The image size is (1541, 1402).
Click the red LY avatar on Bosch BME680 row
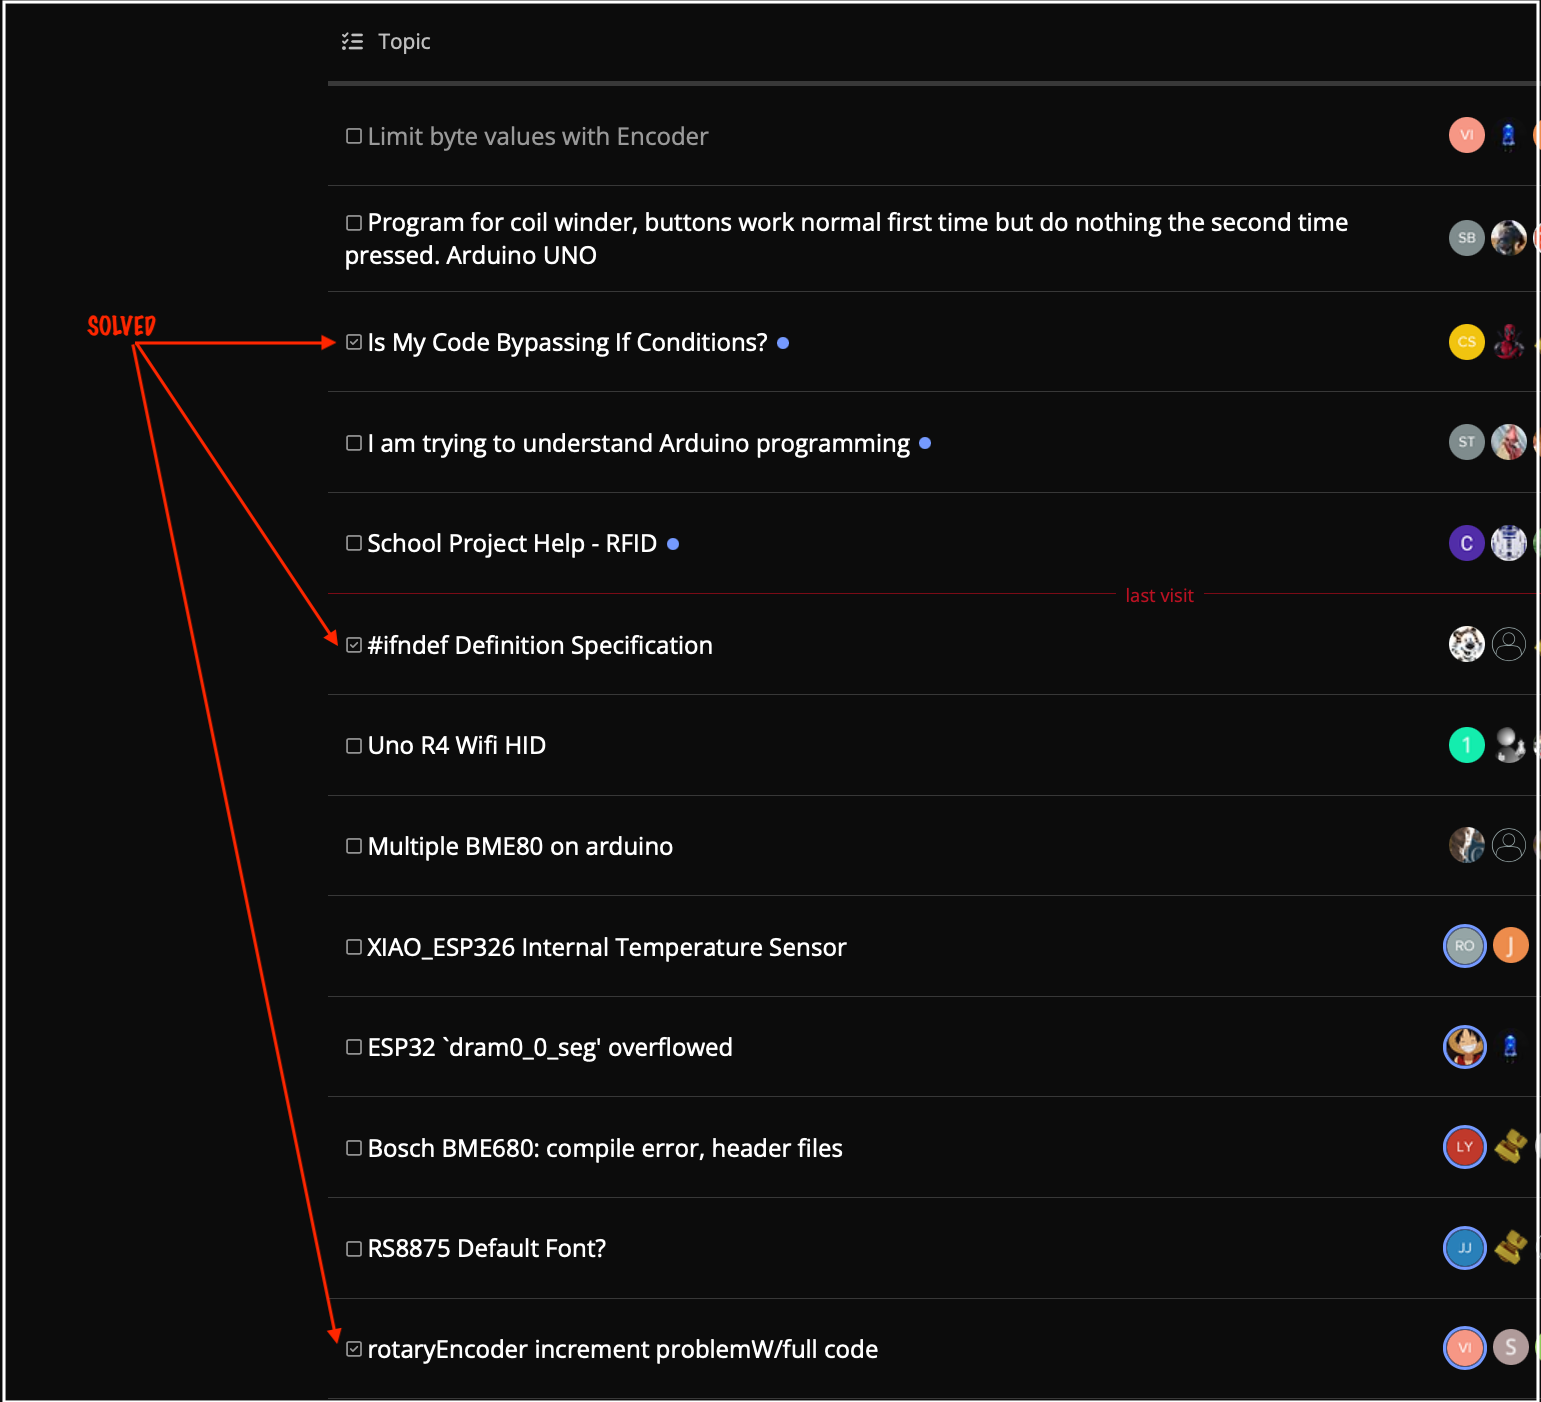[x=1464, y=1147]
